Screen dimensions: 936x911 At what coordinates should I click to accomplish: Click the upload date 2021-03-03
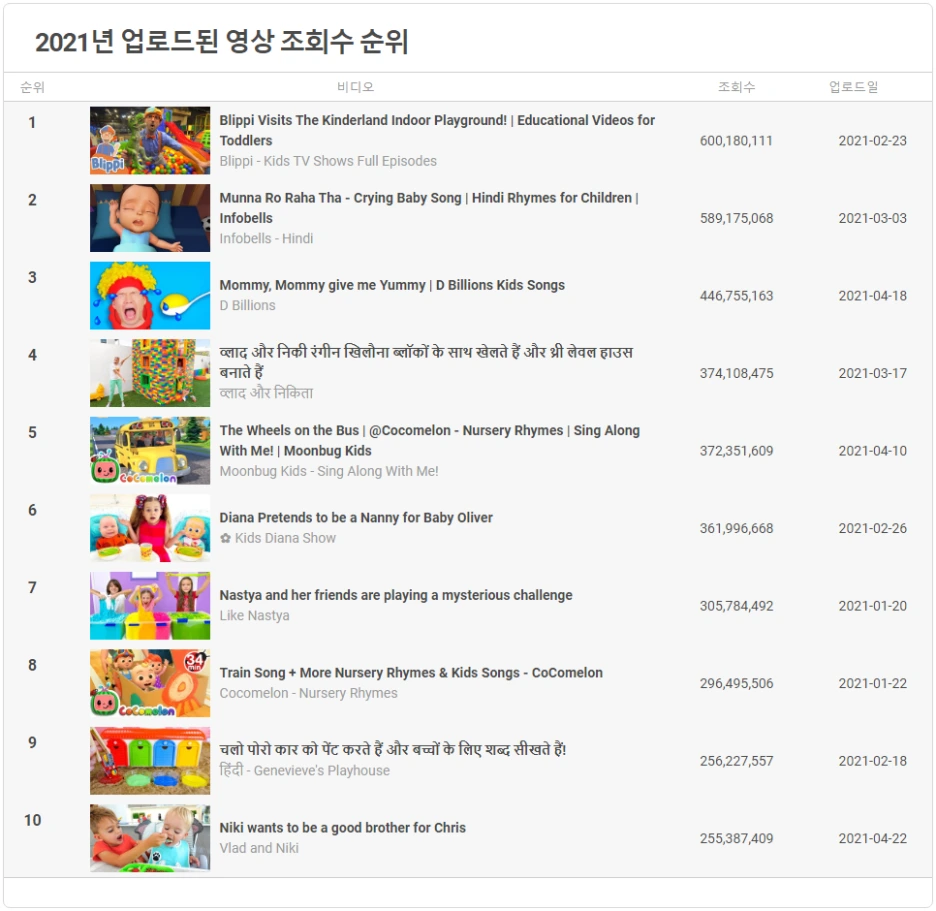(x=872, y=218)
